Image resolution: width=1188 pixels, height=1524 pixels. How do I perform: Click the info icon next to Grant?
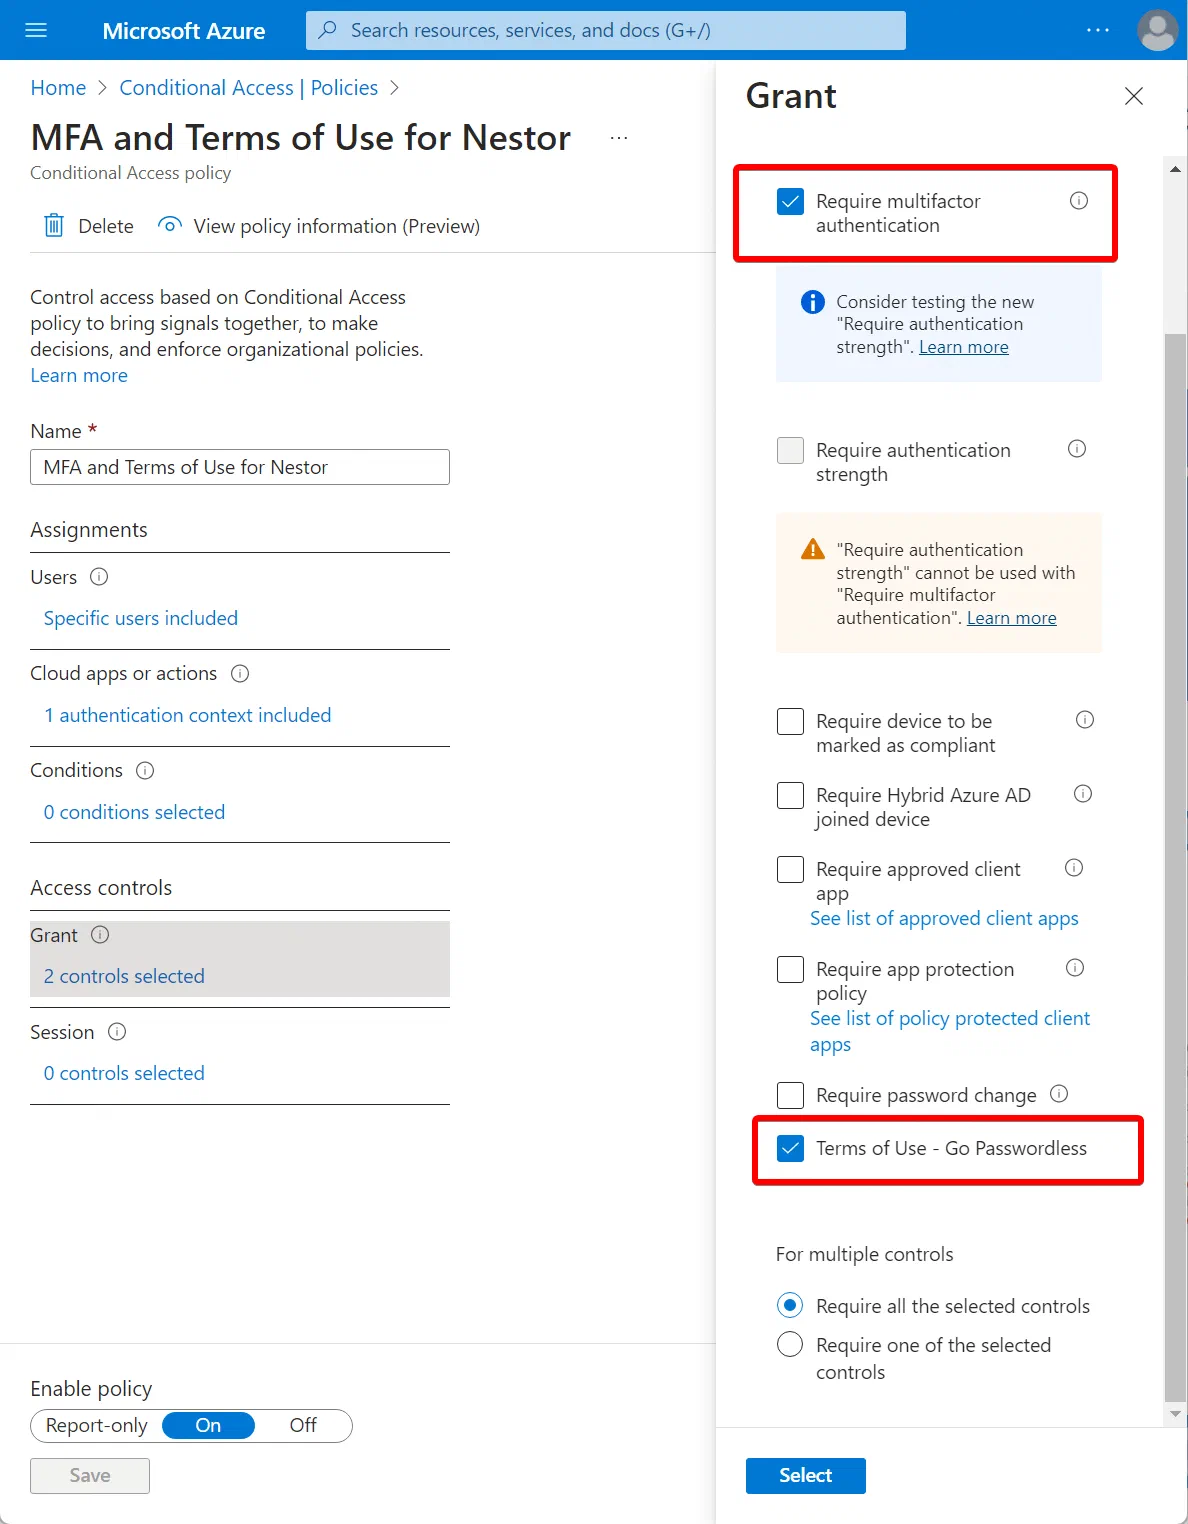coord(100,935)
